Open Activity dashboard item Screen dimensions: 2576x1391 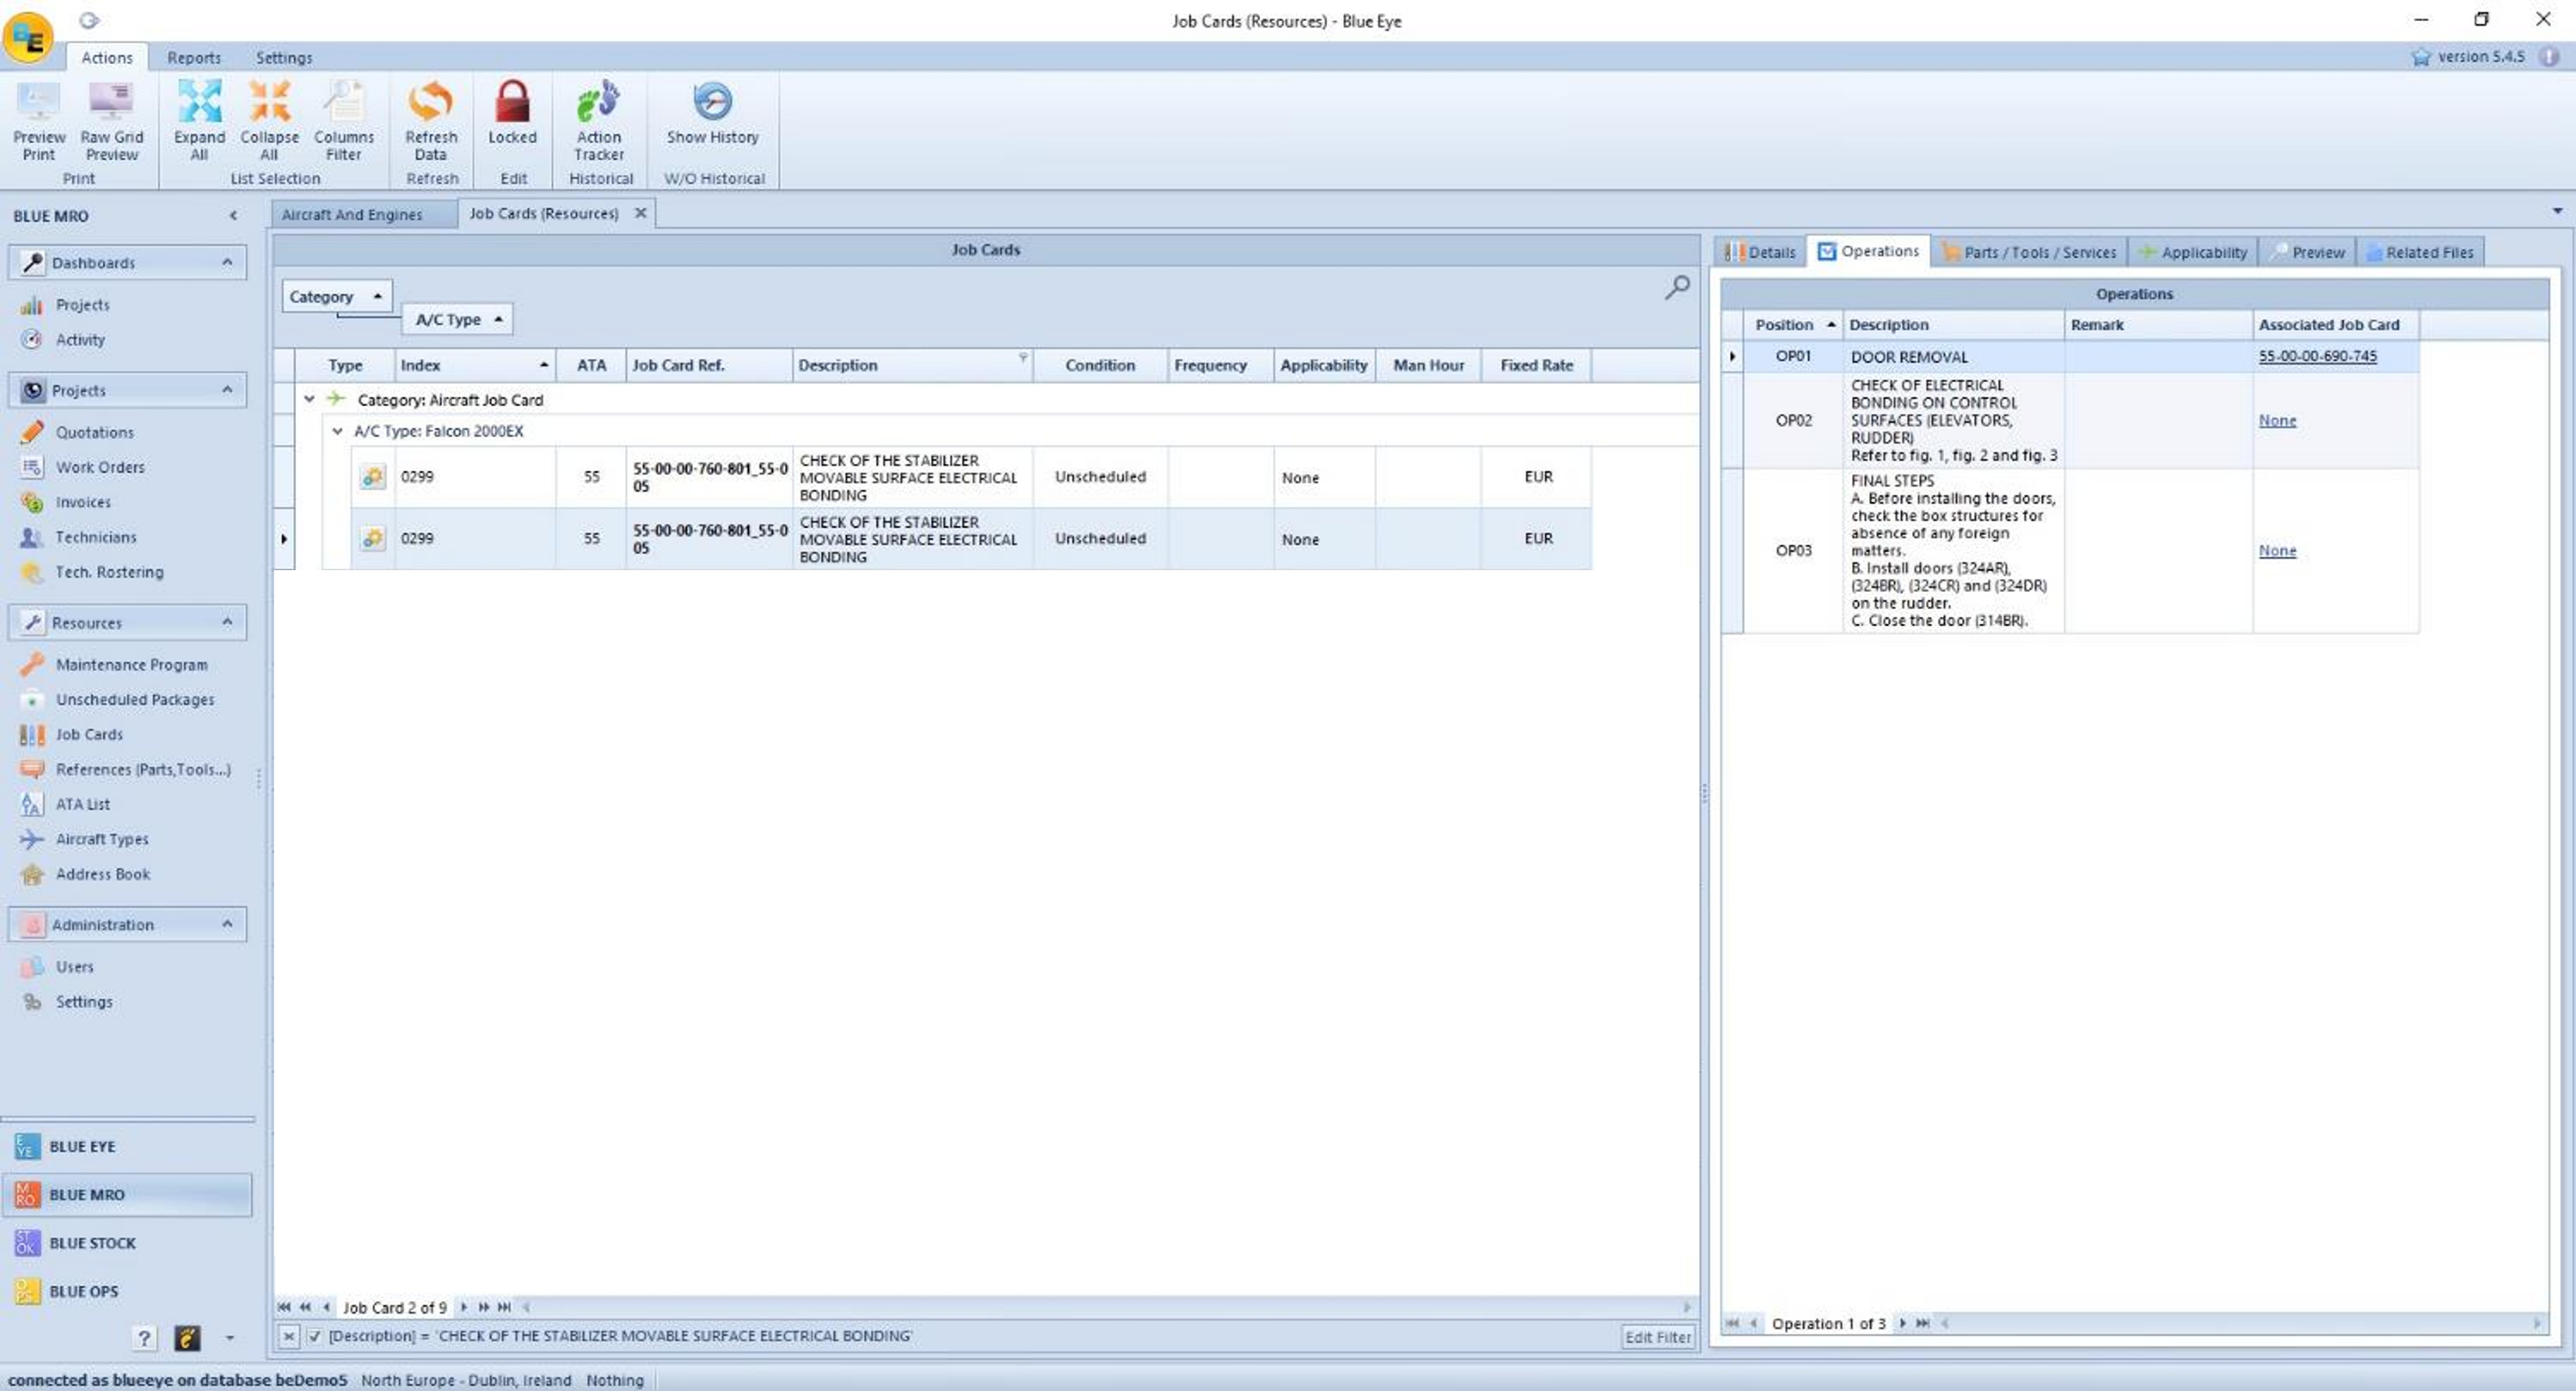[x=80, y=340]
